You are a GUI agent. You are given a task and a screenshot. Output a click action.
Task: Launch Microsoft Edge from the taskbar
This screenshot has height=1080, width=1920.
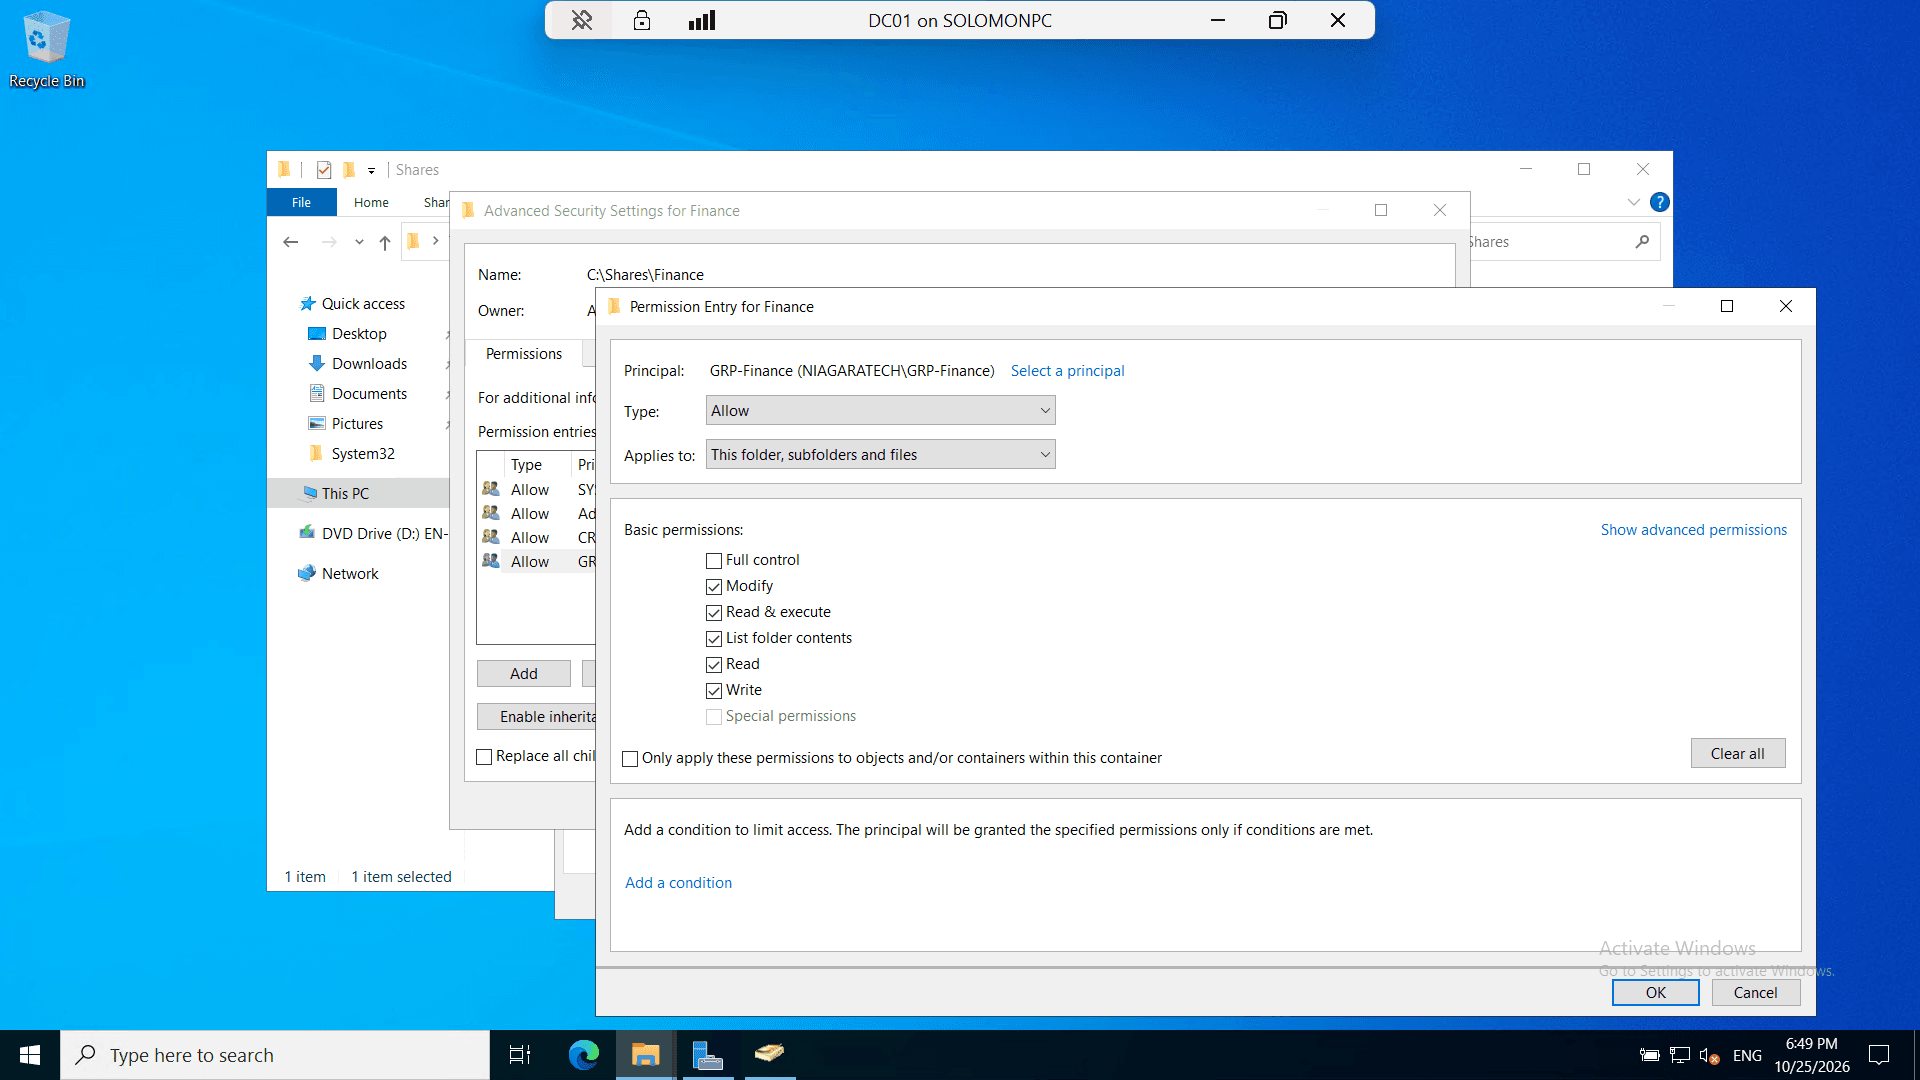[x=584, y=1055]
